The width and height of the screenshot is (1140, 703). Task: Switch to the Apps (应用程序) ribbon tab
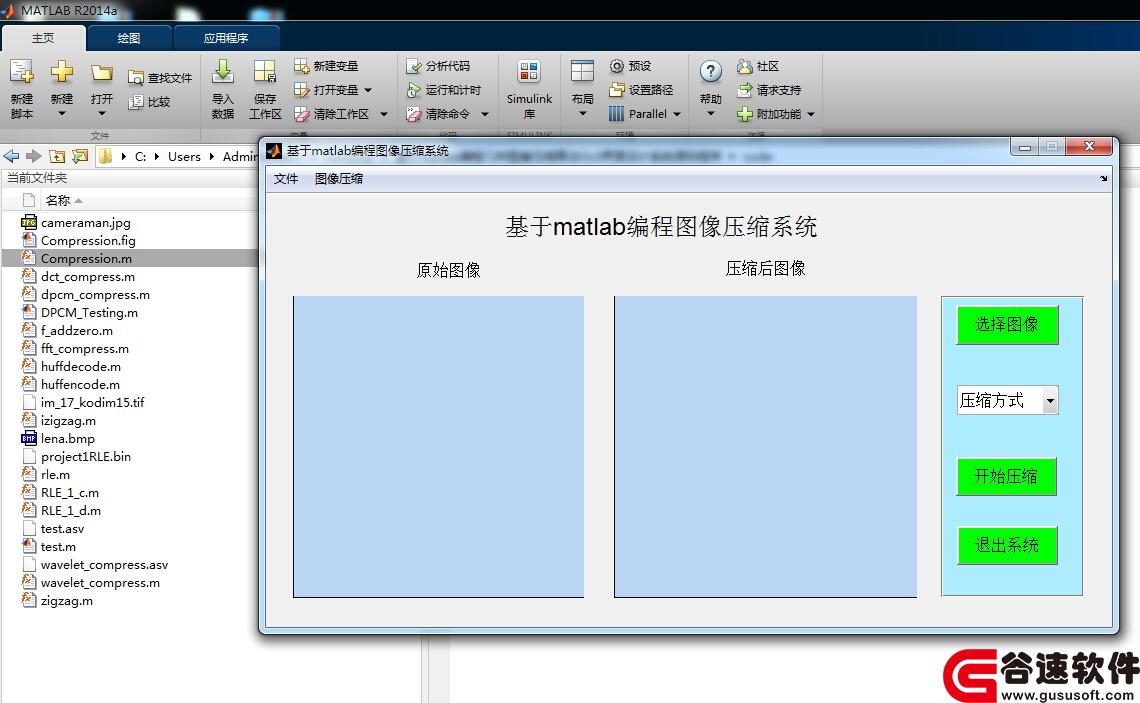coord(226,38)
